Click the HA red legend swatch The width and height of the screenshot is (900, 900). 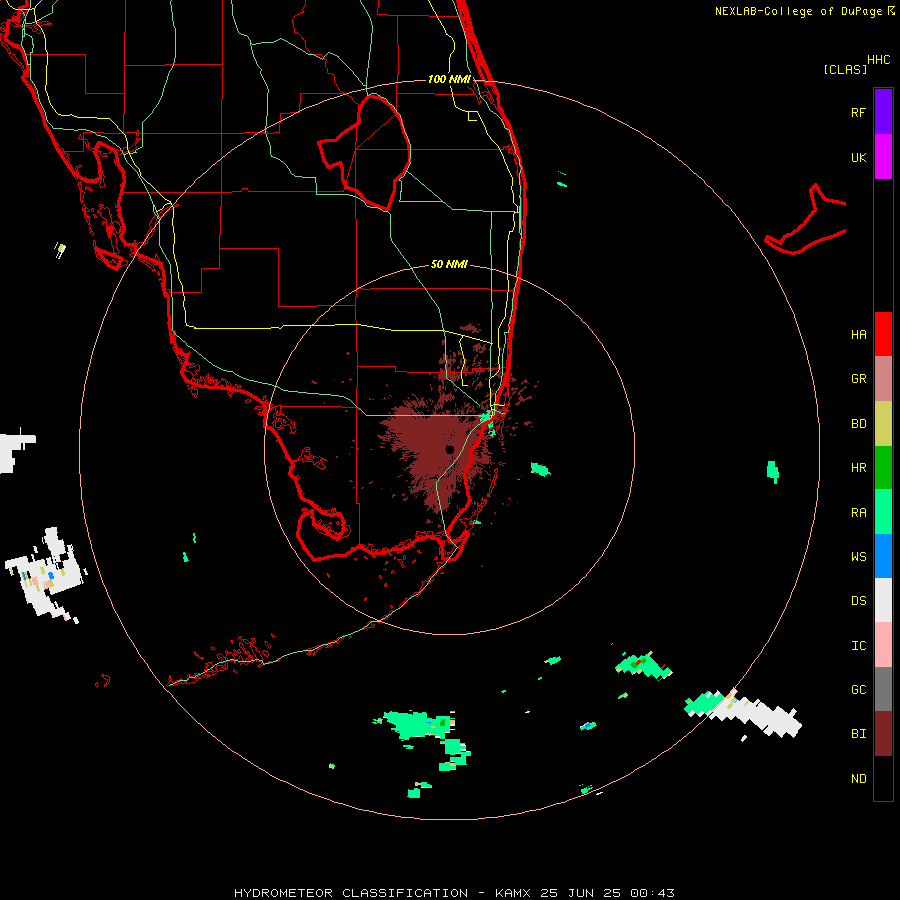(883, 334)
